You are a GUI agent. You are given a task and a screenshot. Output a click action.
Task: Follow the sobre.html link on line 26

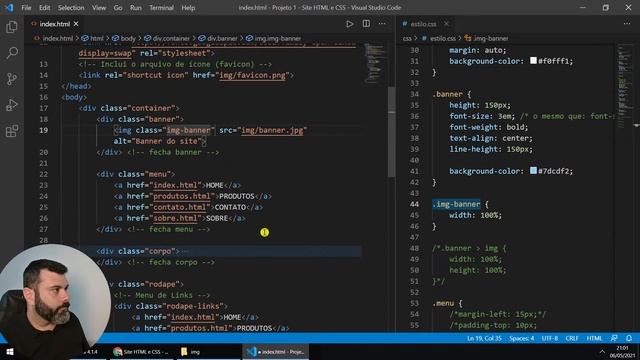coord(175,218)
